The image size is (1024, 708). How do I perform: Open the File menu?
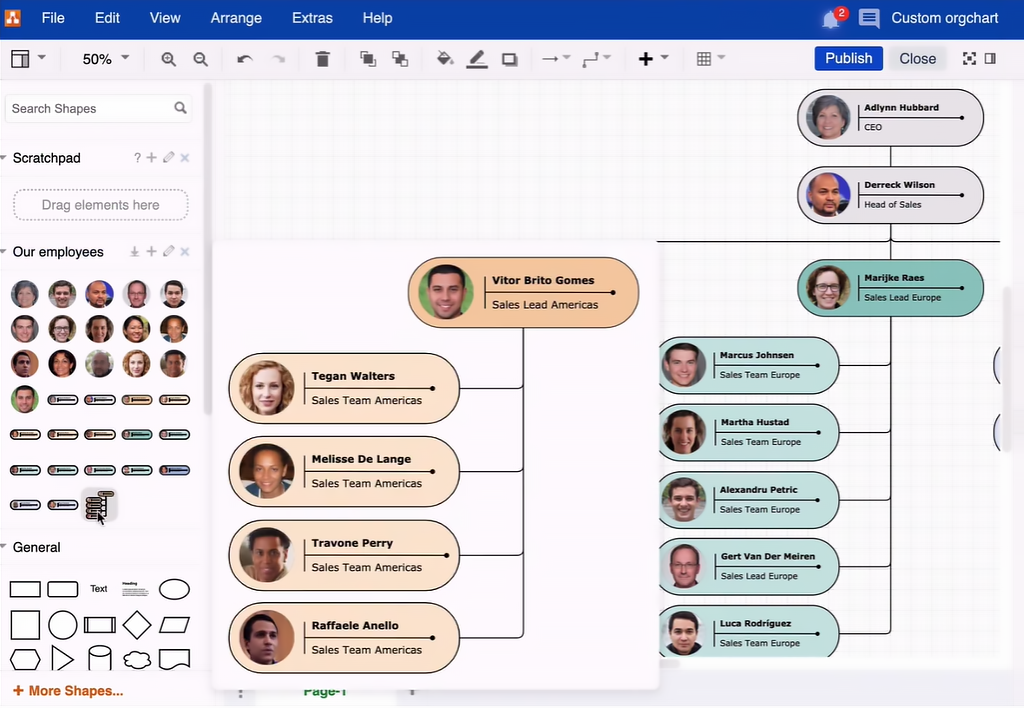(x=53, y=18)
